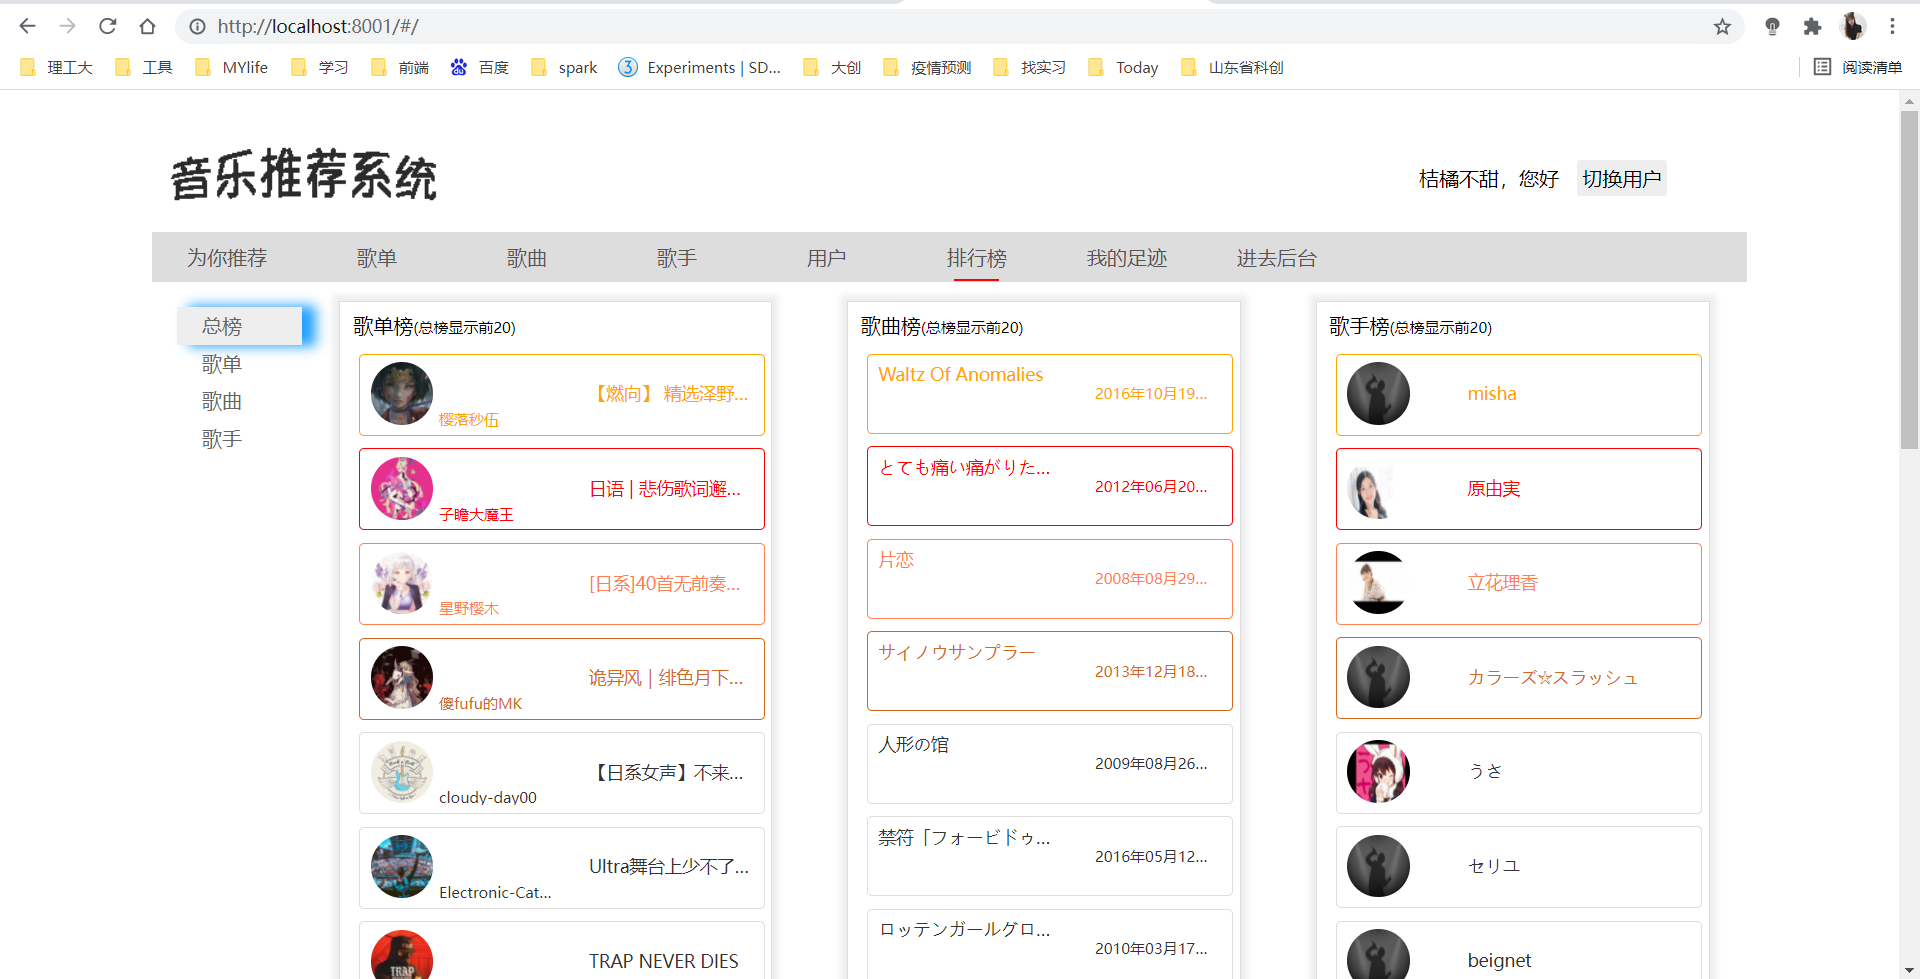Click cover image of 子瞻大魔王 playlist

click(x=402, y=488)
